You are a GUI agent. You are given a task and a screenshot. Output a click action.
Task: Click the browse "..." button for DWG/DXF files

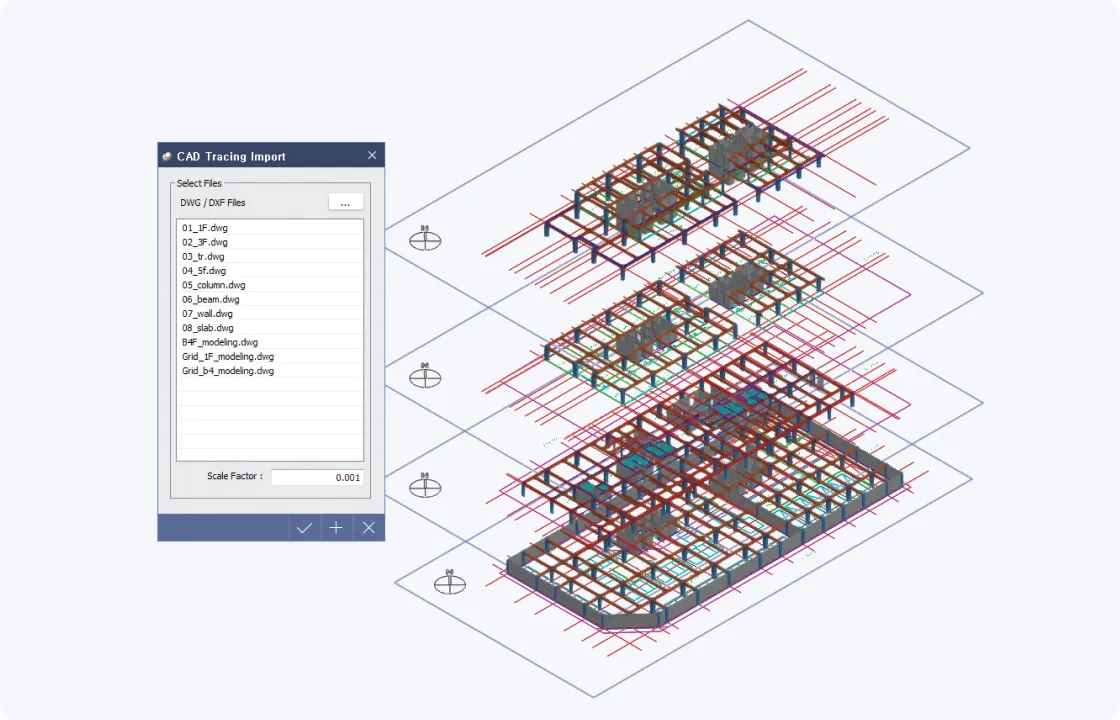tap(346, 203)
